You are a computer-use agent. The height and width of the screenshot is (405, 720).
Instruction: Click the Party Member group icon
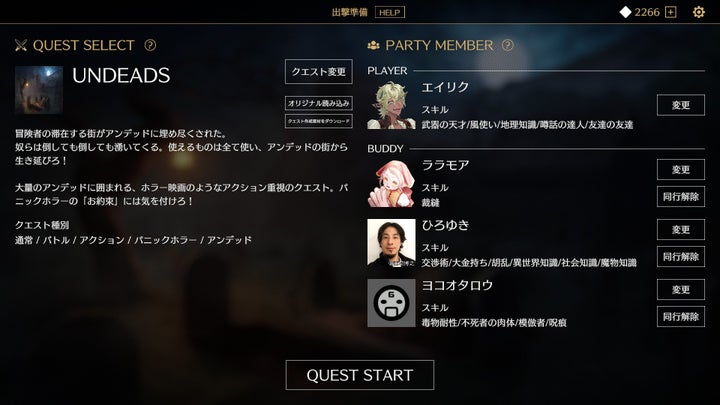[x=373, y=45]
